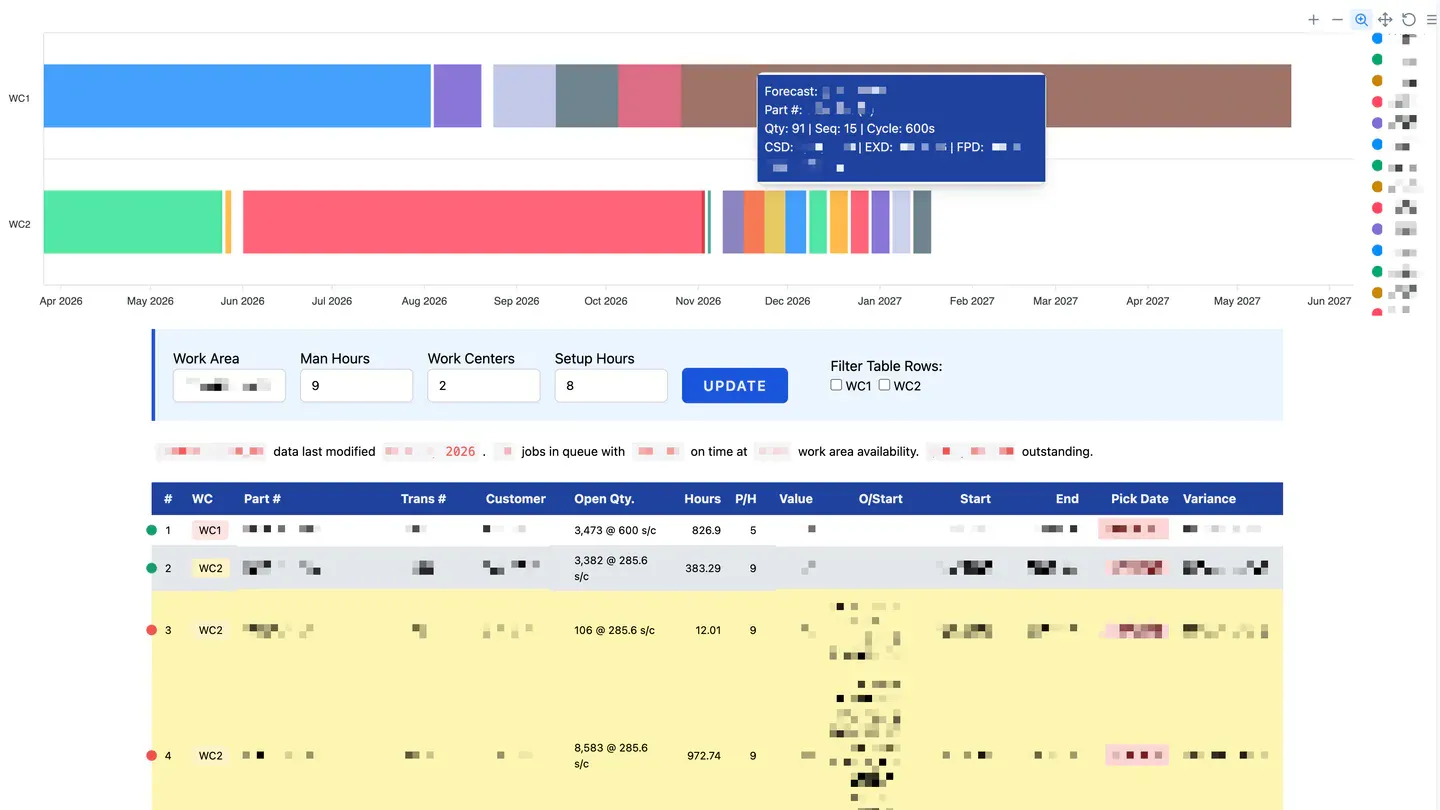Click the chart zoom out minus icon
The image size is (1440, 810).
pos(1337,20)
